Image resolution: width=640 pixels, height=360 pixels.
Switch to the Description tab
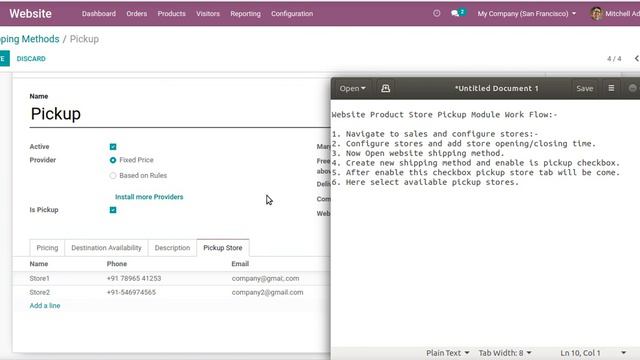pyautogui.click(x=172, y=248)
